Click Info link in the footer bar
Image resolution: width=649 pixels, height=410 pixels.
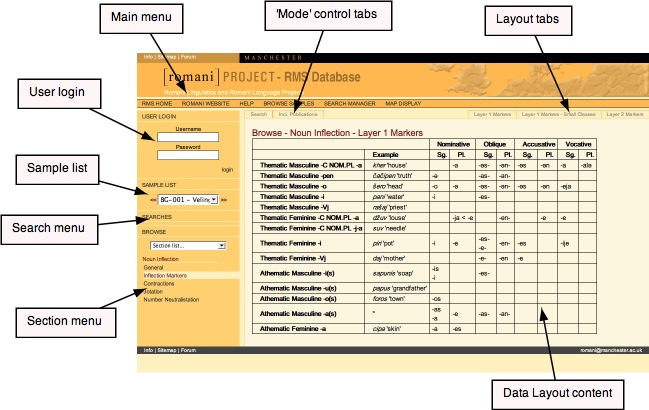pyautogui.click(x=148, y=350)
